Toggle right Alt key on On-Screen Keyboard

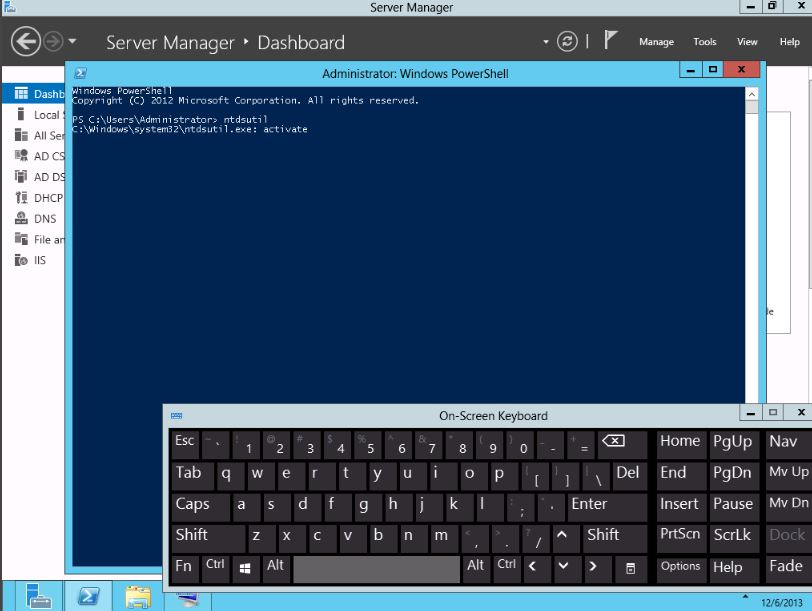(475, 569)
